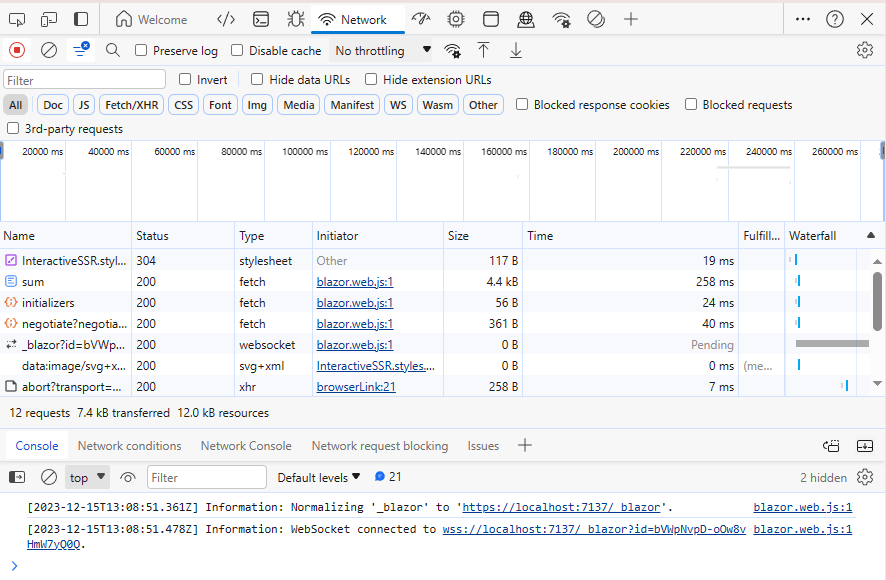Image resolution: width=886 pixels, height=580 pixels.
Task: Open the top JavaScript context dropdown
Action: tap(87, 478)
